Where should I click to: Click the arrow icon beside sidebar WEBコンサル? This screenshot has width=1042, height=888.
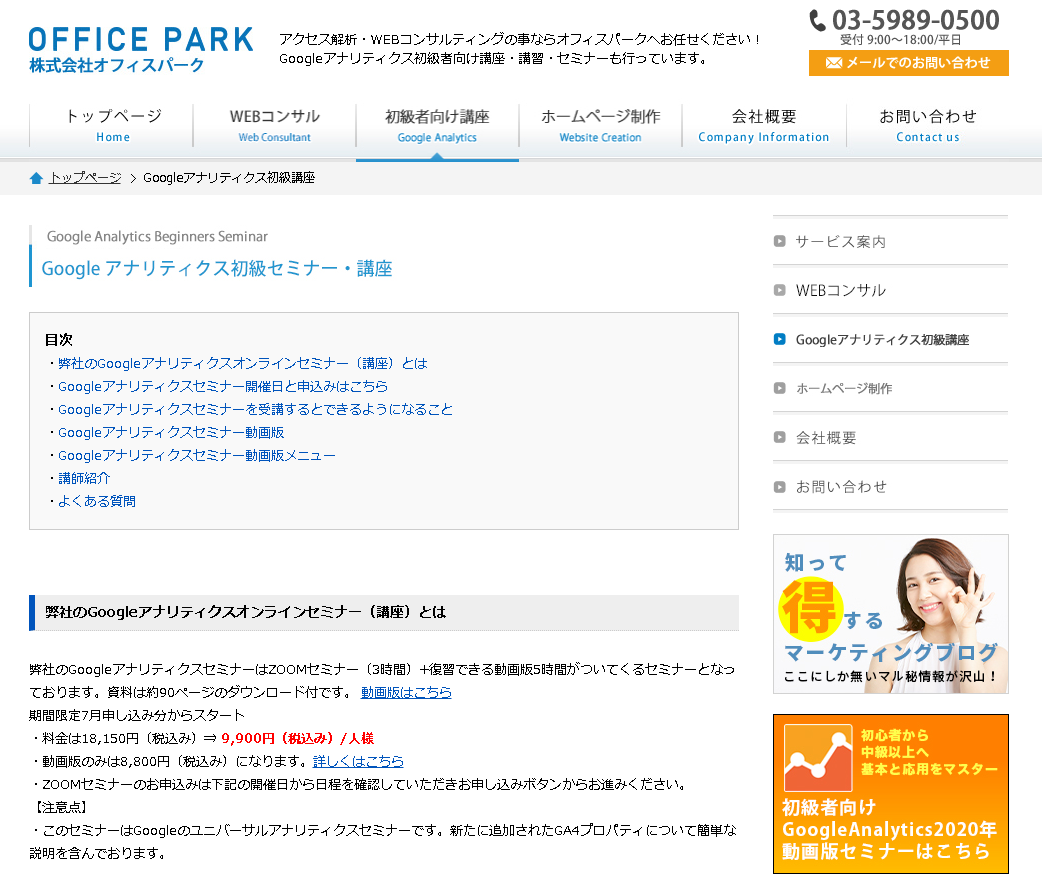coord(780,290)
